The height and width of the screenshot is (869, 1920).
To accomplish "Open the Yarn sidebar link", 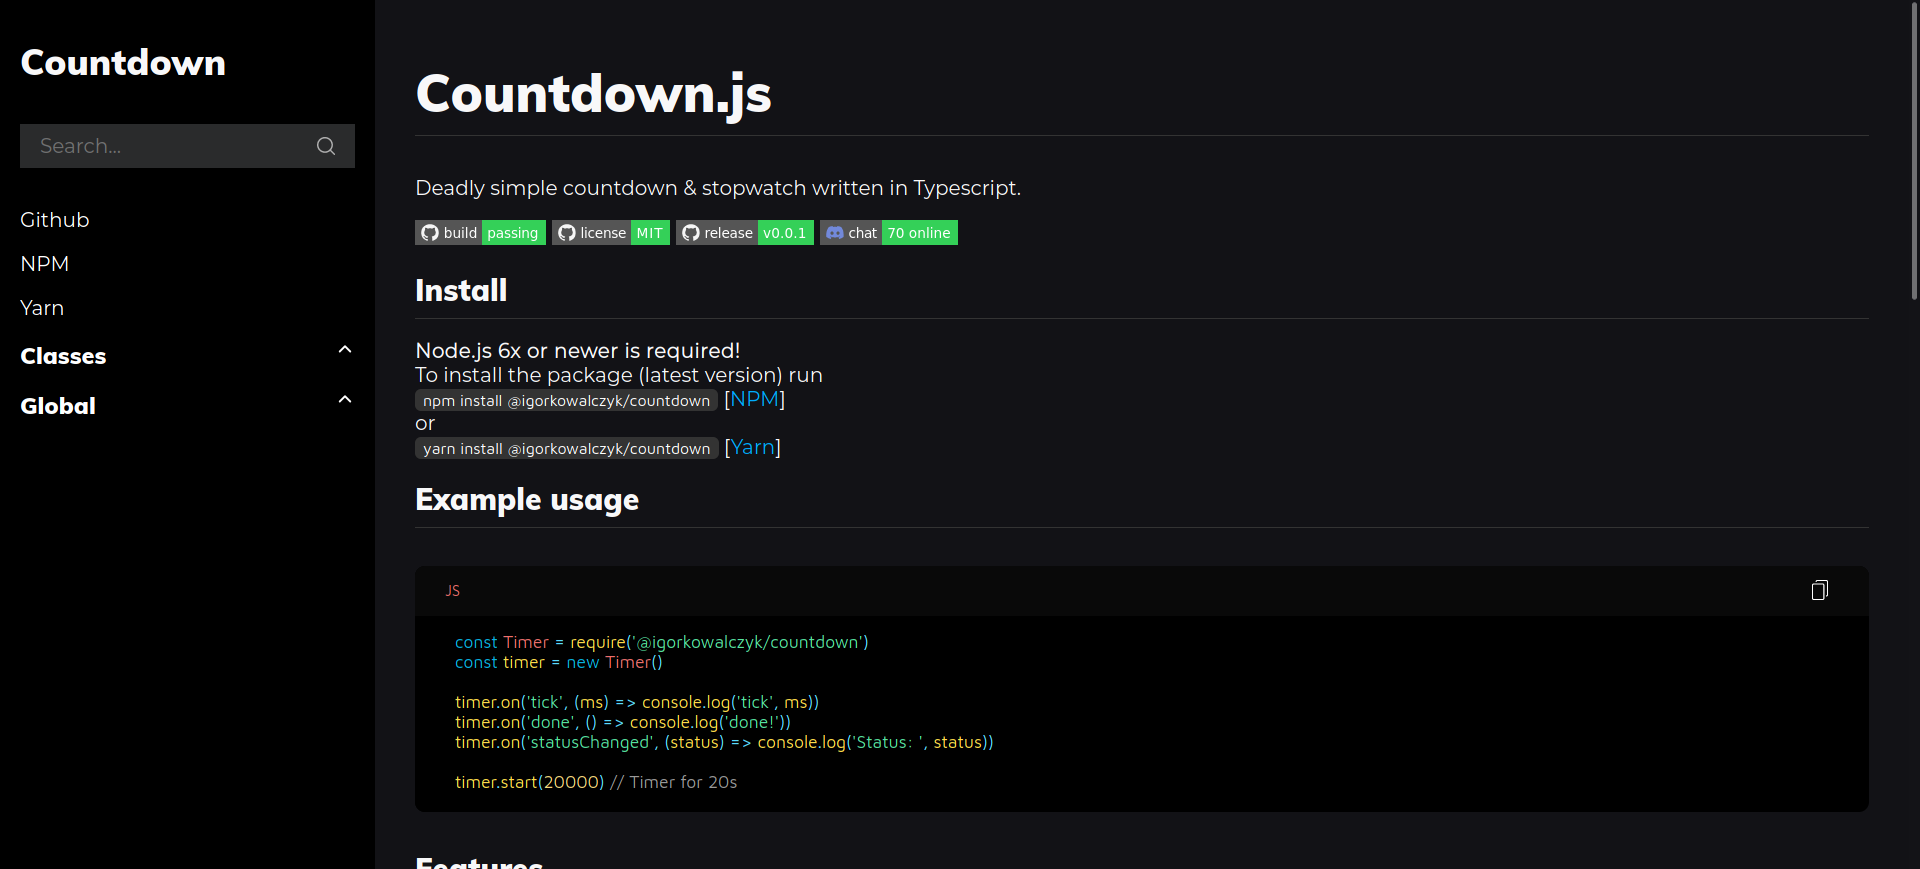I will pos(42,308).
